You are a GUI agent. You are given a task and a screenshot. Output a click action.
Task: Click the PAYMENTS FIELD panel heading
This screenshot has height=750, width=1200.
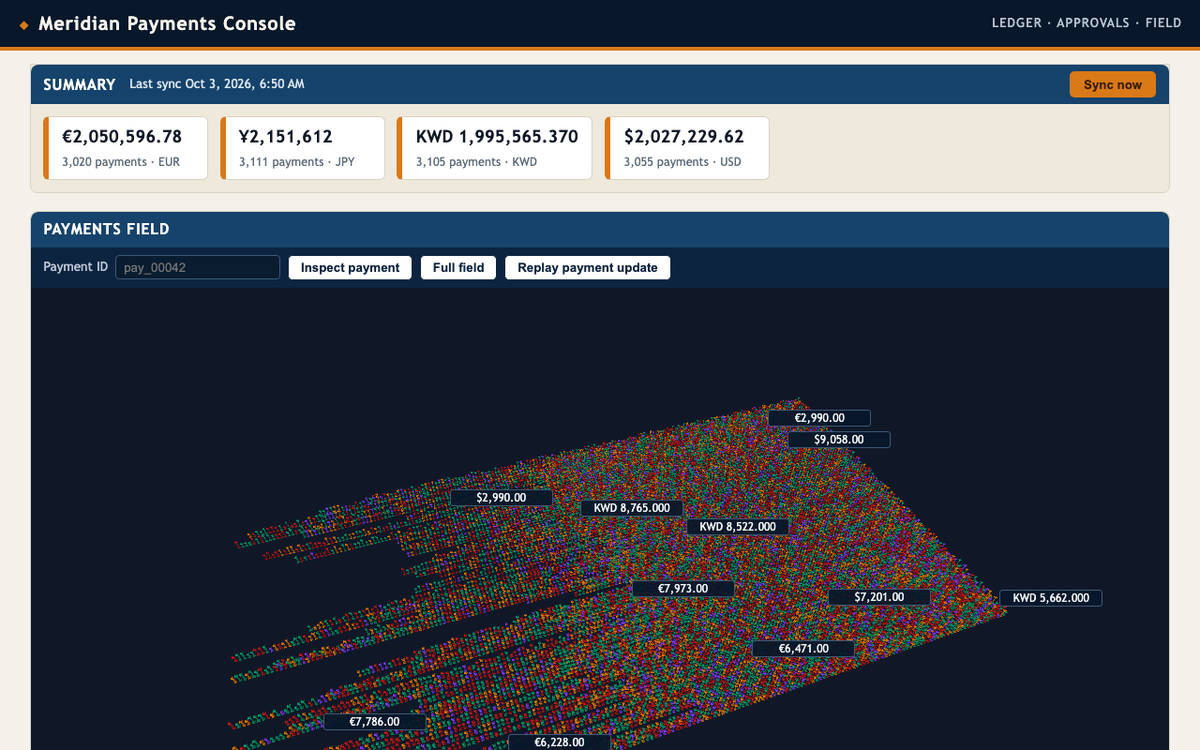pyautogui.click(x=106, y=229)
